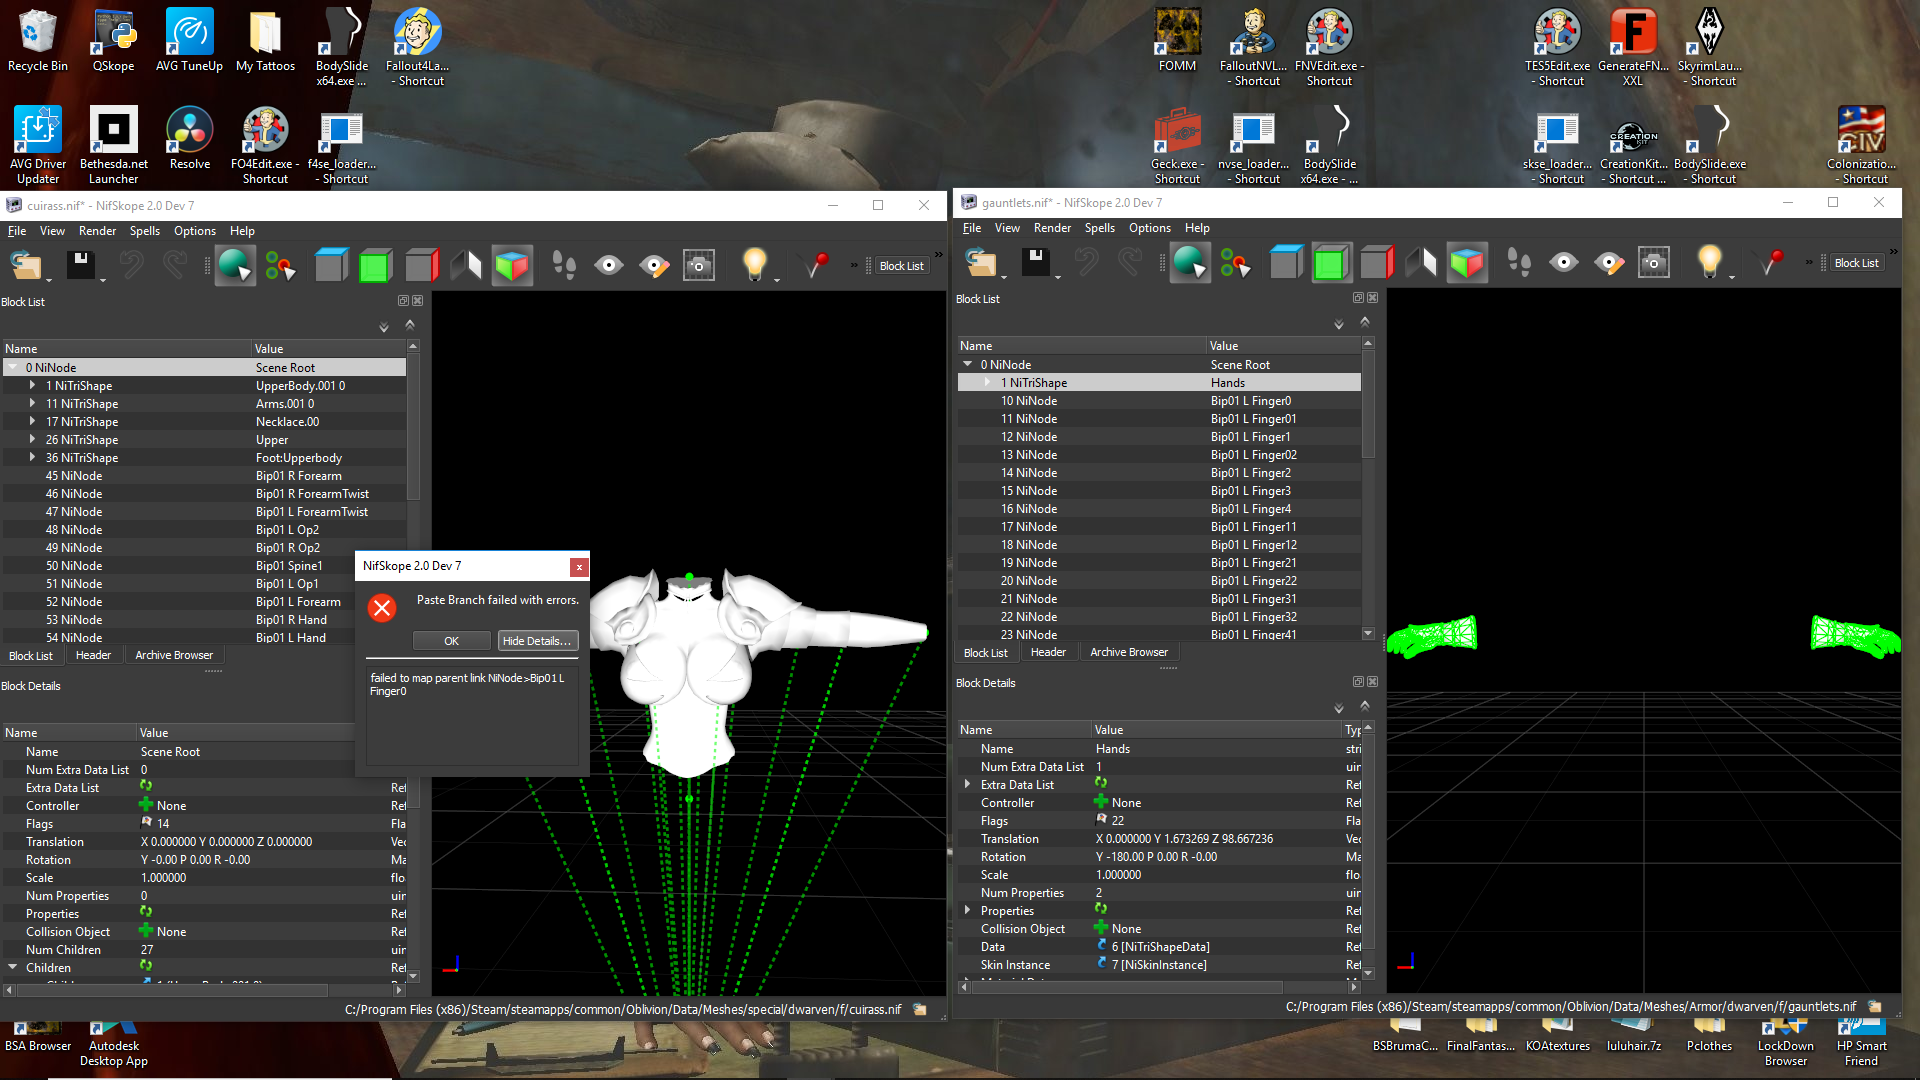Screen dimensions: 1920x1080
Task: Toggle lighting bulb in gauntlets toolbar
Action: pos(1709,262)
